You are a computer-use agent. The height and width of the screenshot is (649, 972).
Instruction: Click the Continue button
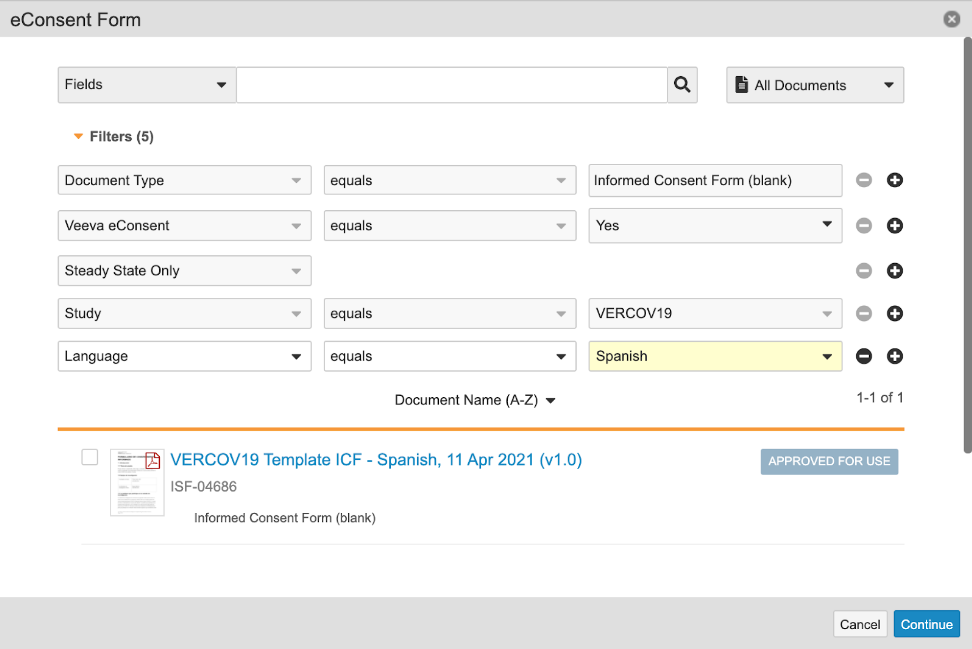pos(926,624)
